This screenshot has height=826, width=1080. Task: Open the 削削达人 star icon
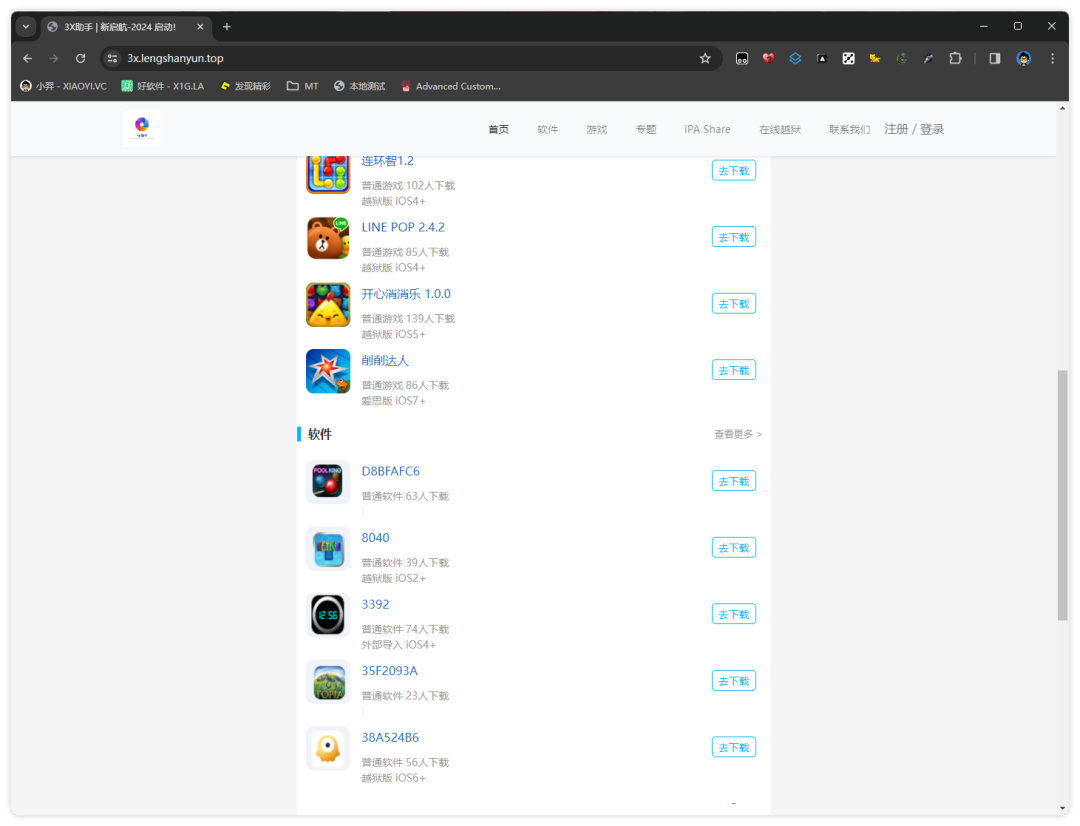pyautogui.click(x=328, y=371)
